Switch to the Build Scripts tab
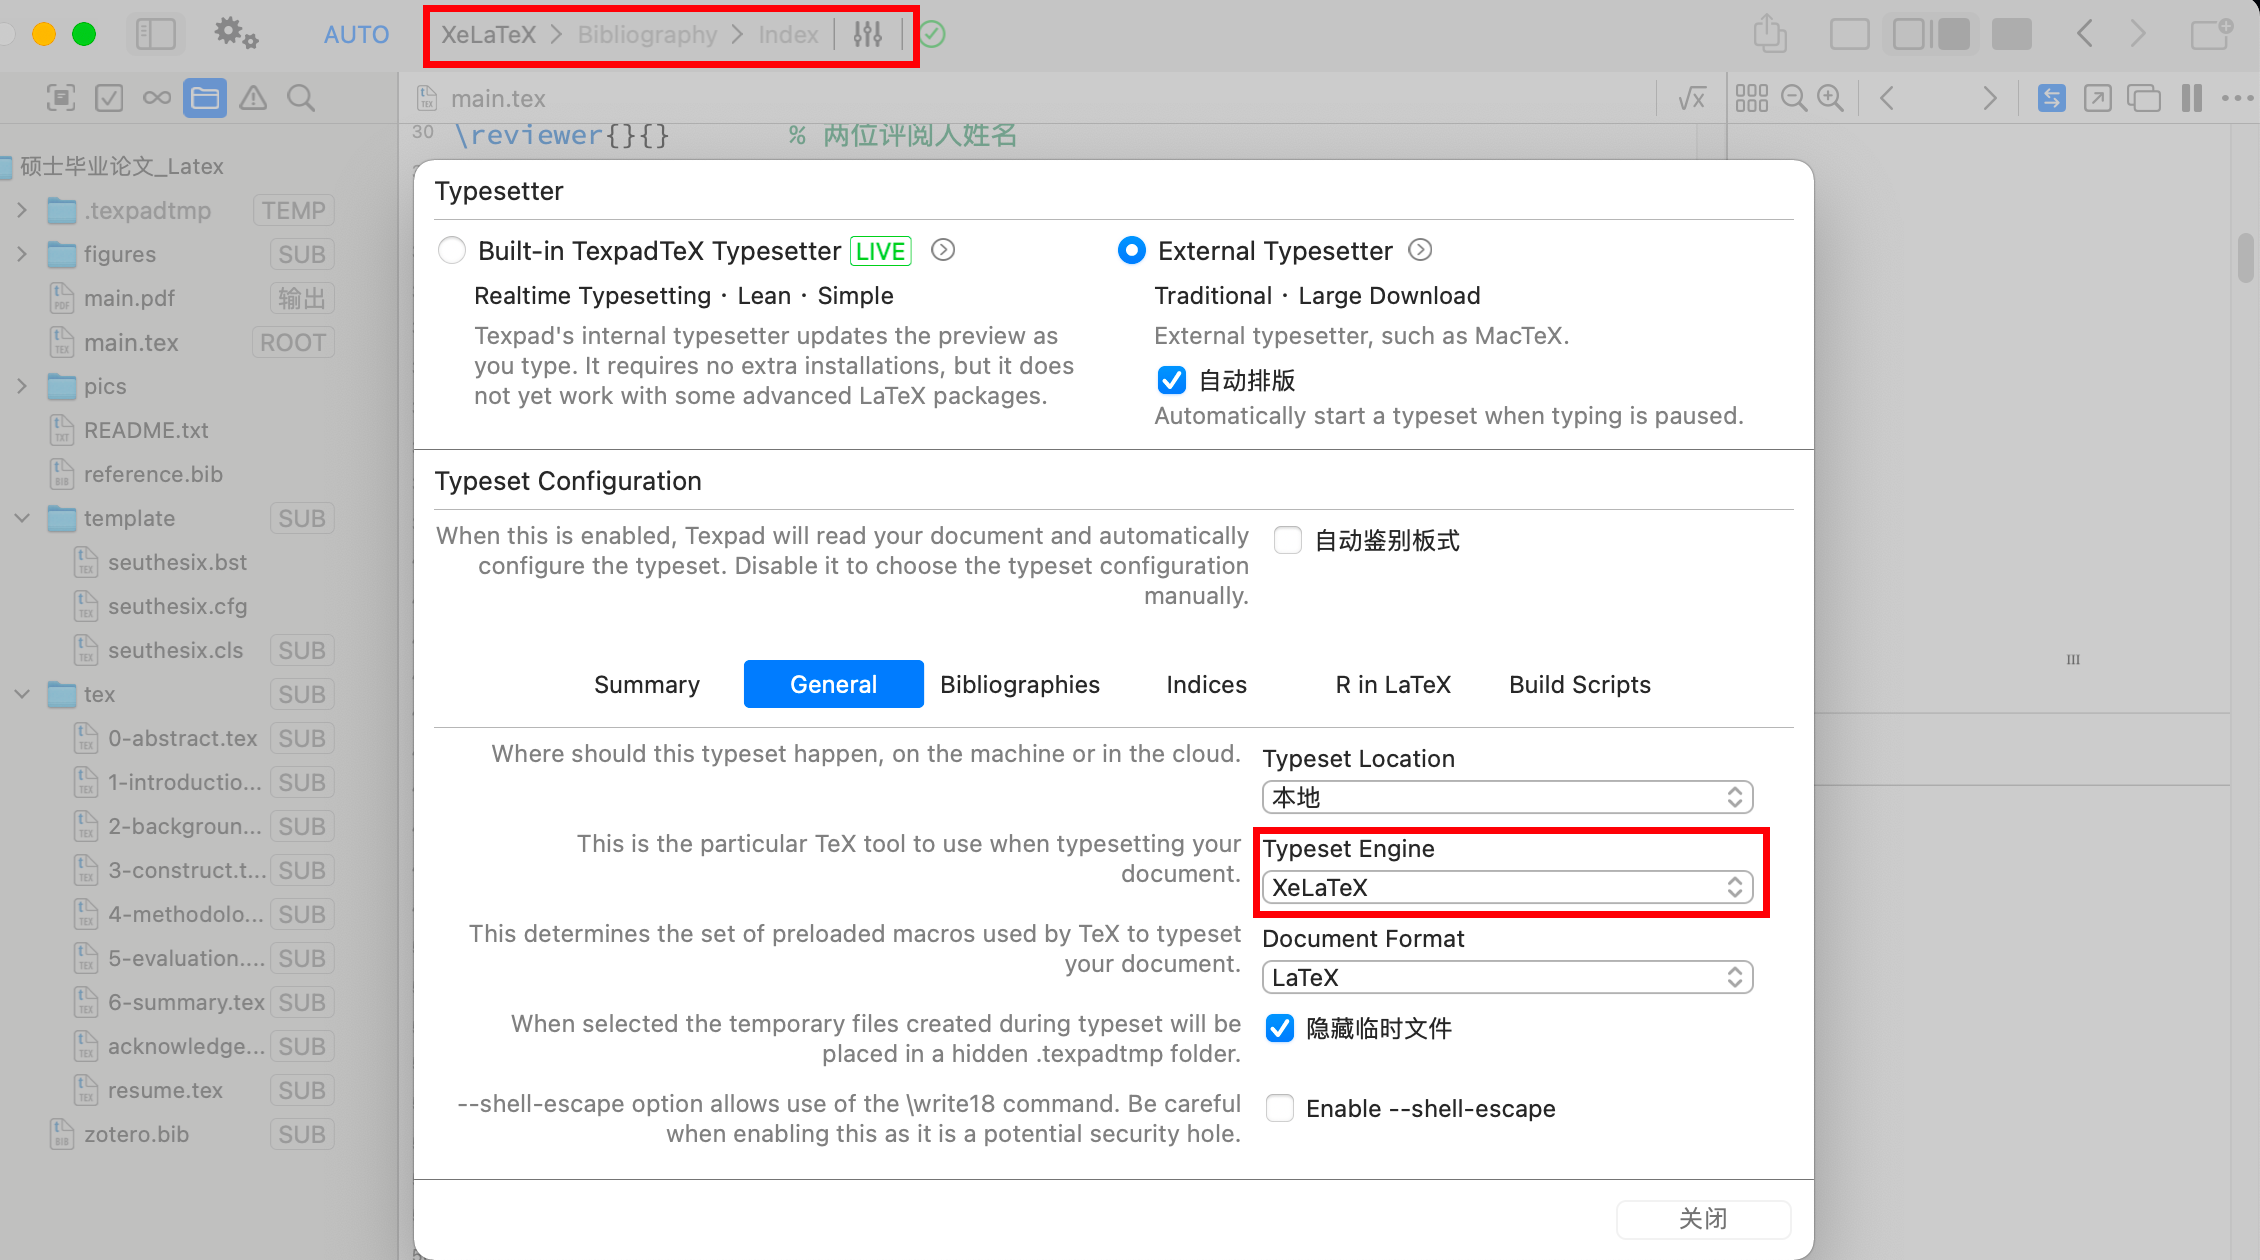 tap(1579, 684)
